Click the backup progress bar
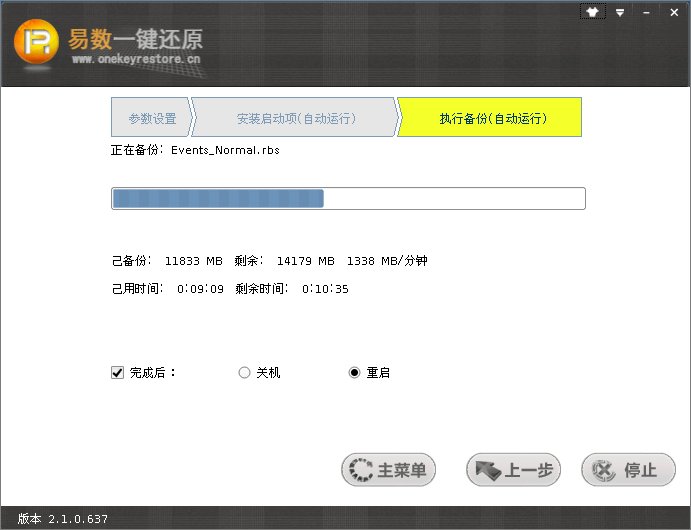Viewport: 691px width, 530px height. [x=348, y=198]
